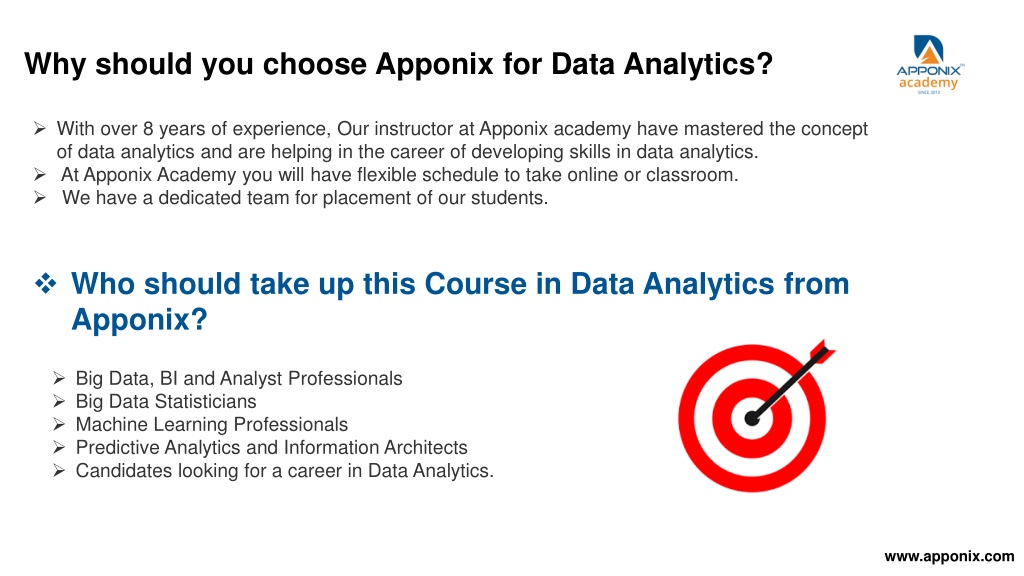Image resolution: width=1024 pixels, height=576 pixels.
Task: Open the www.apponix.com link
Action: click(949, 556)
